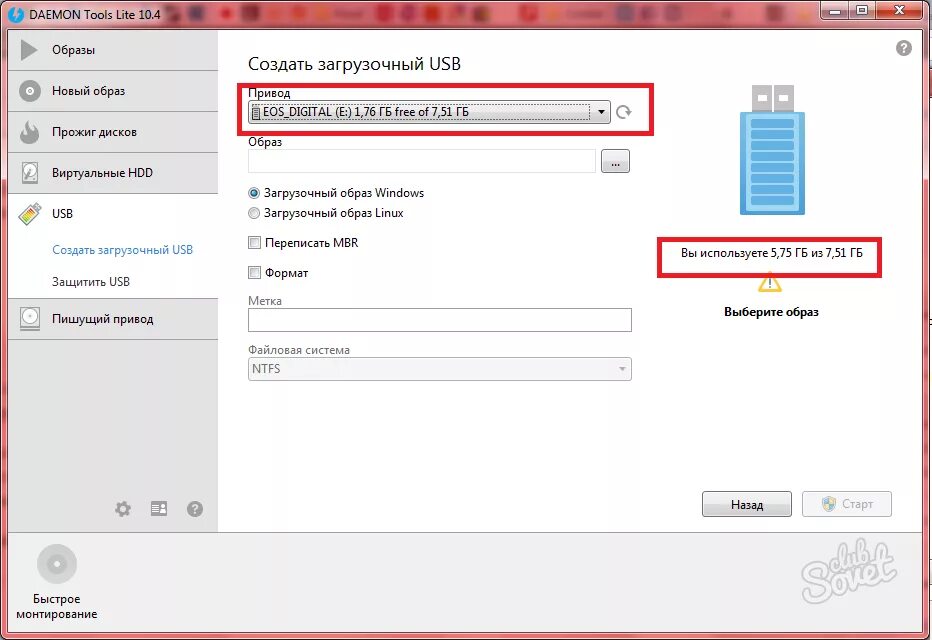Screen dimensions: 932x640
Task: Click the sidebar question mark help icon
Action: tap(195, 509)
